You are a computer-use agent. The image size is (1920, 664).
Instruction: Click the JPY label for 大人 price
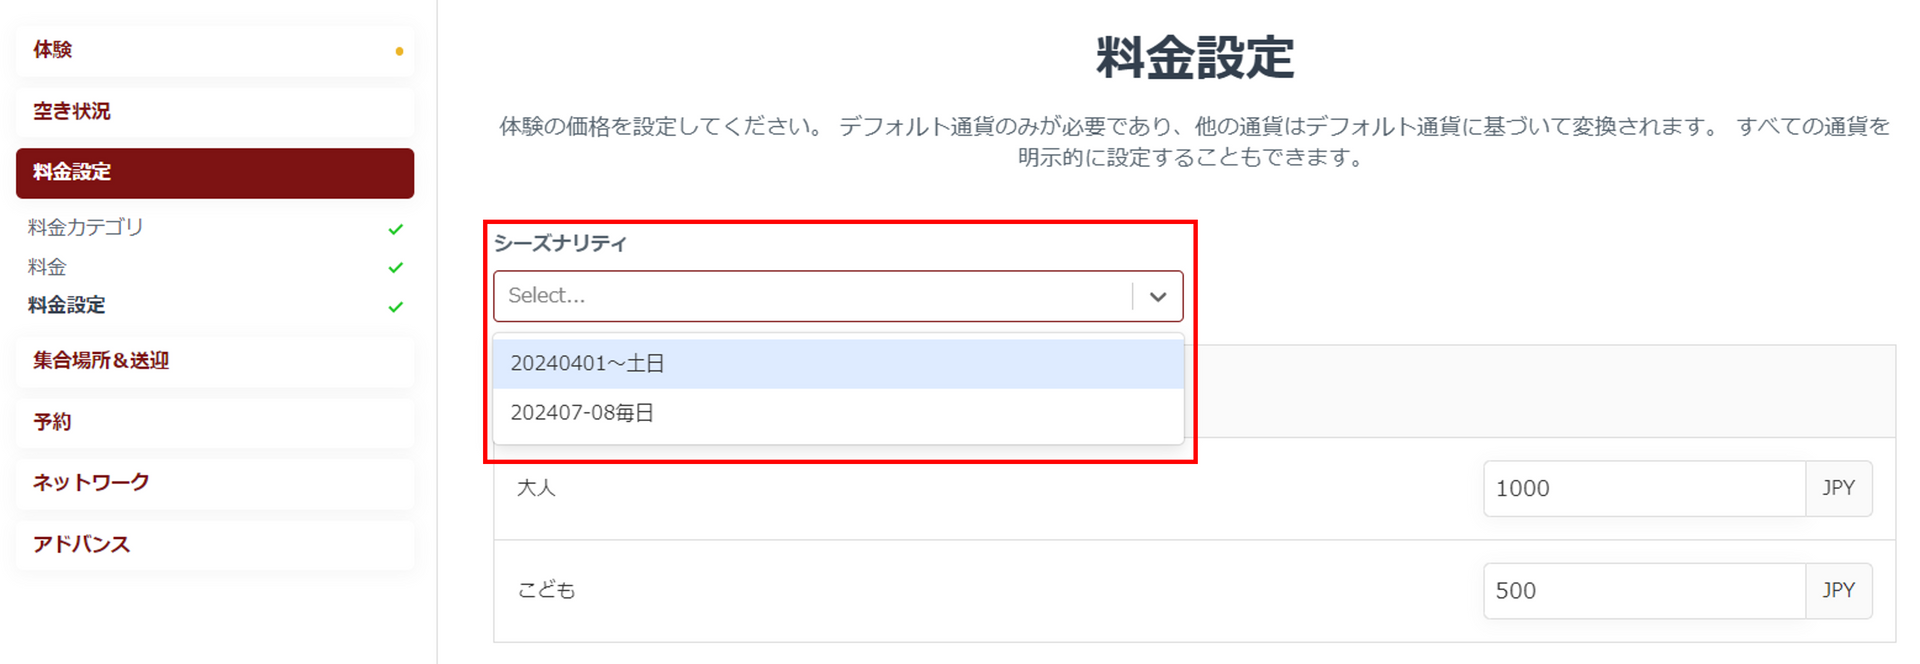coord(1838,489)
